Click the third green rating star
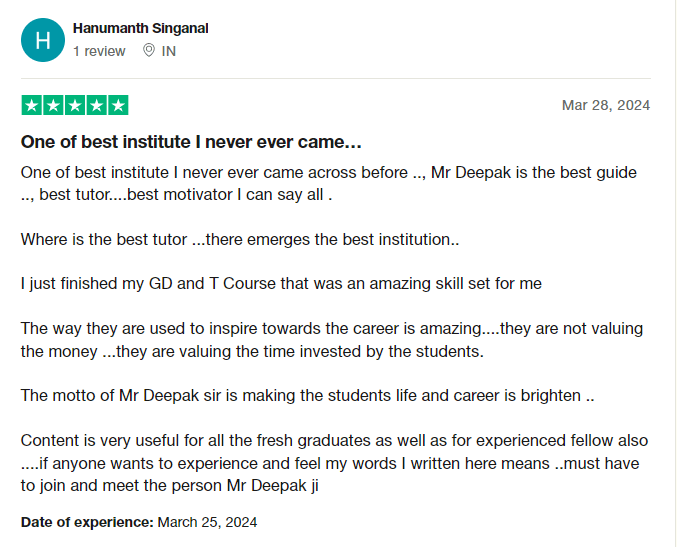Viewport: 677px width, 547px height. (75, 105)
